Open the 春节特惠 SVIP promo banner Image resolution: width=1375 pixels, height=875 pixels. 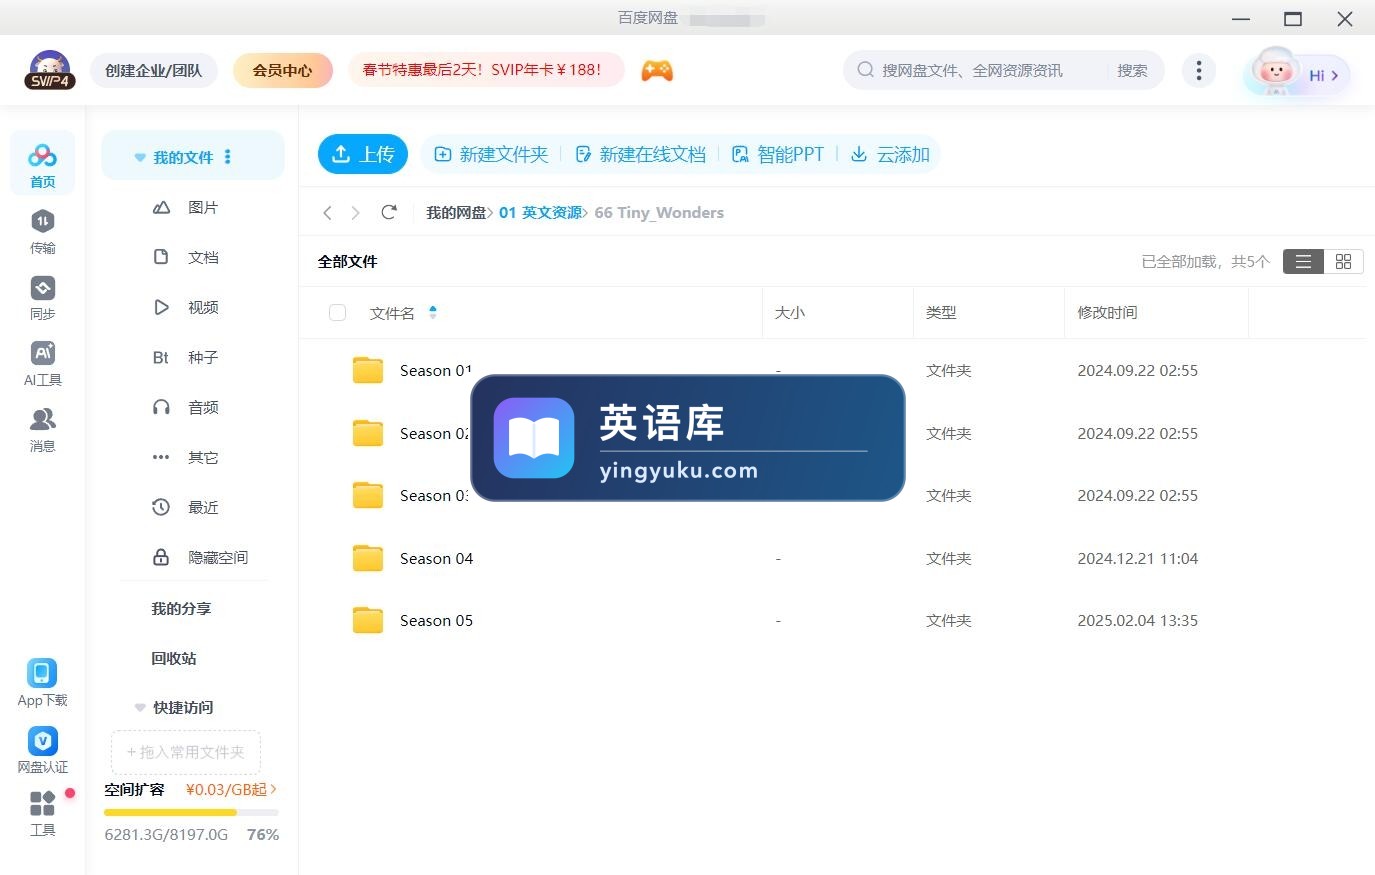click(486, 70)
